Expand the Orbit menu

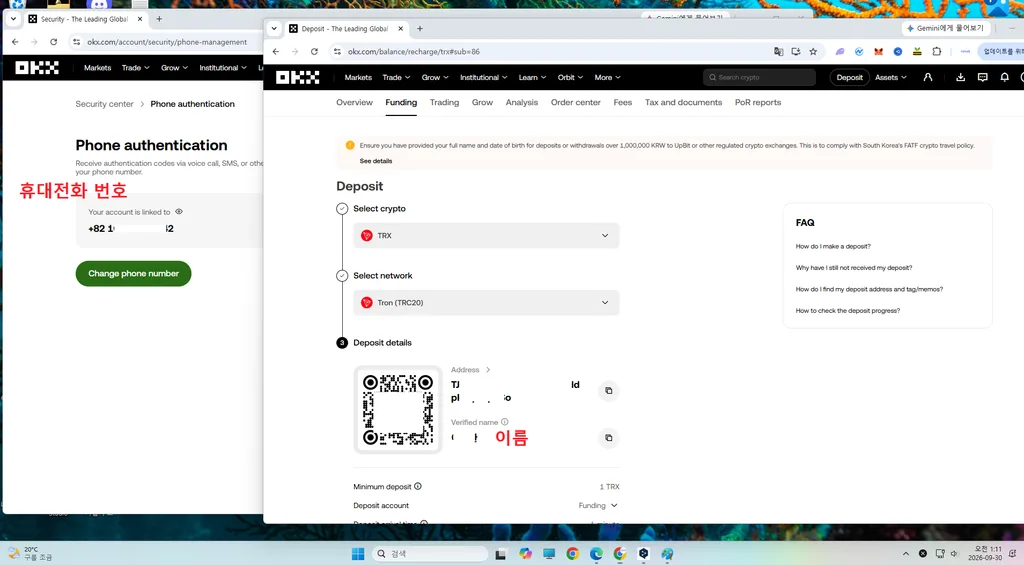click(x=570, y=77)
